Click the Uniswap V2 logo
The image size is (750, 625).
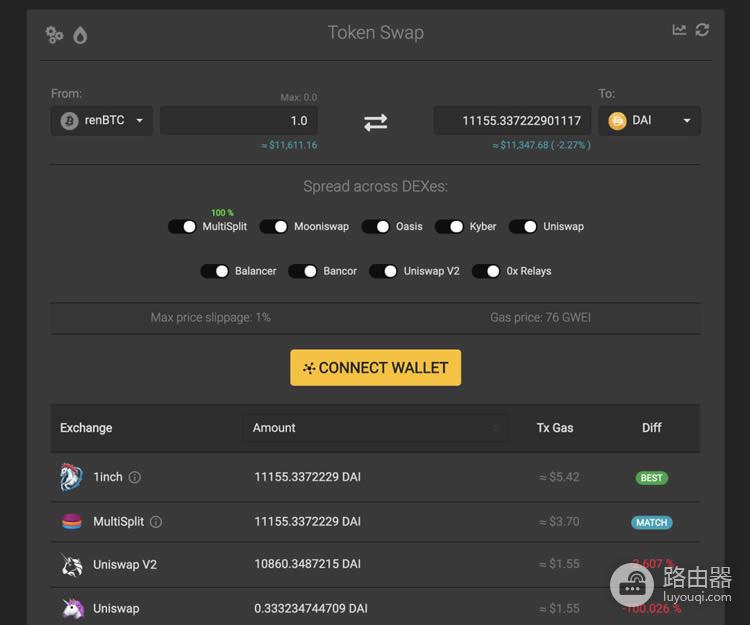click(x=72, y=565)
